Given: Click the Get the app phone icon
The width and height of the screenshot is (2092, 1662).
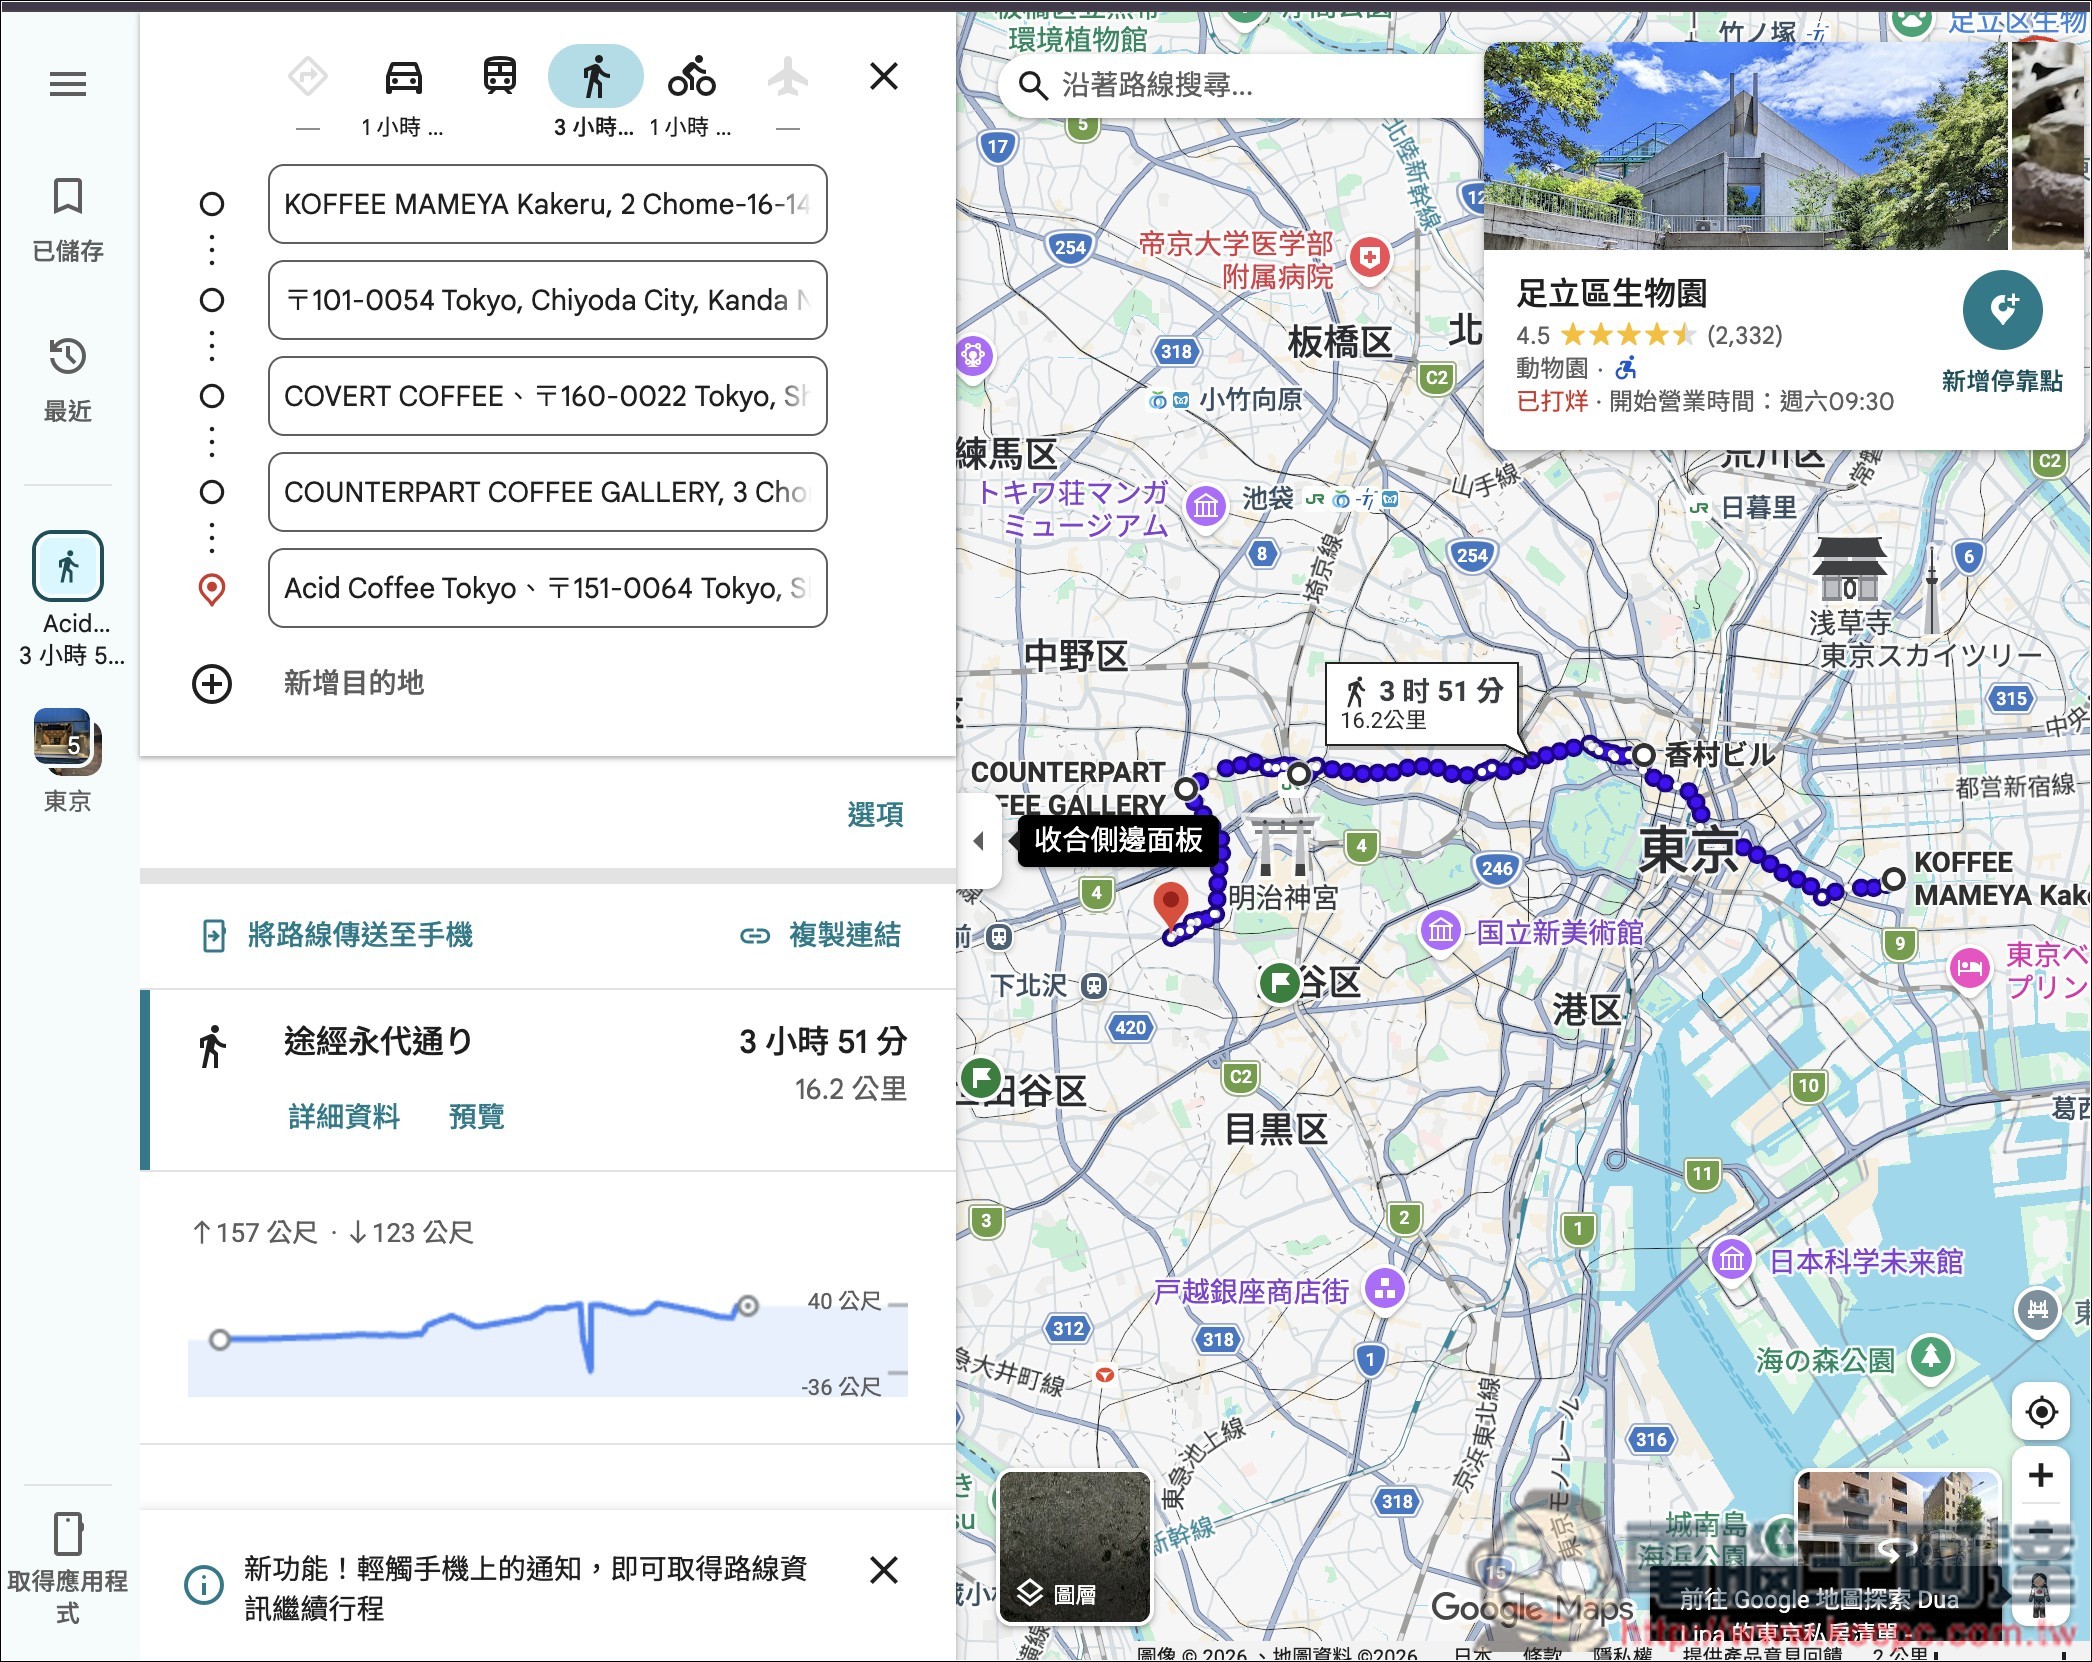Looking at the screenshot, I should pos(68,1534).
